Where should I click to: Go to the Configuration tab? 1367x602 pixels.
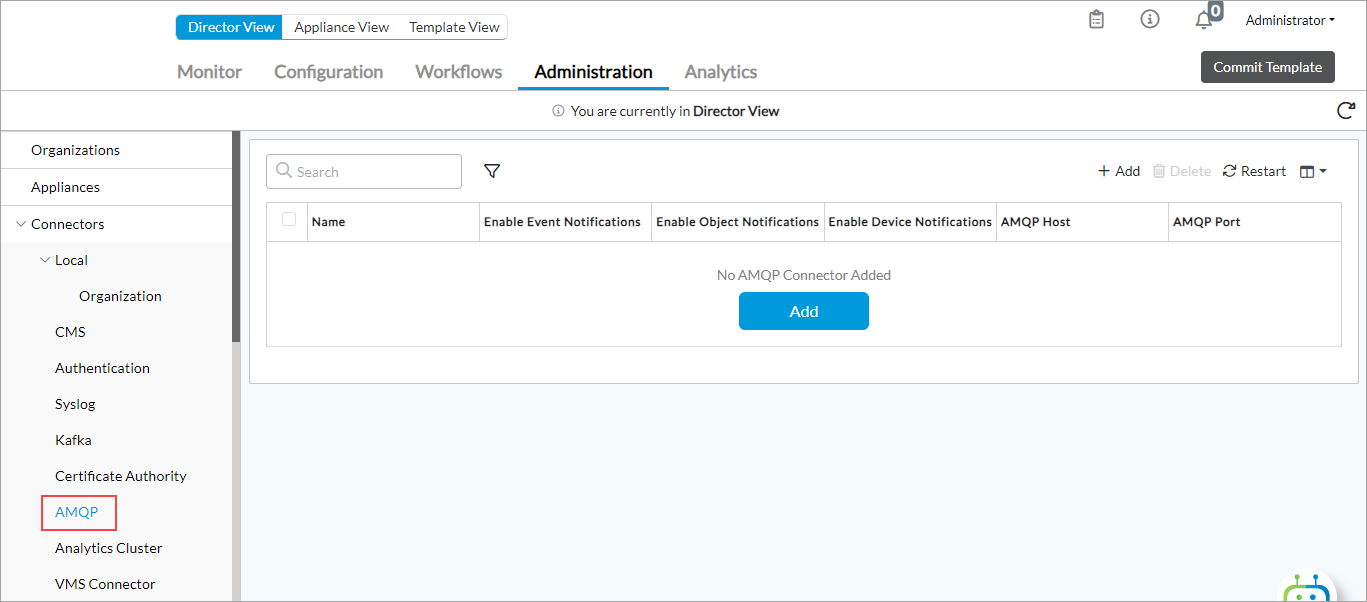point(328,72)
